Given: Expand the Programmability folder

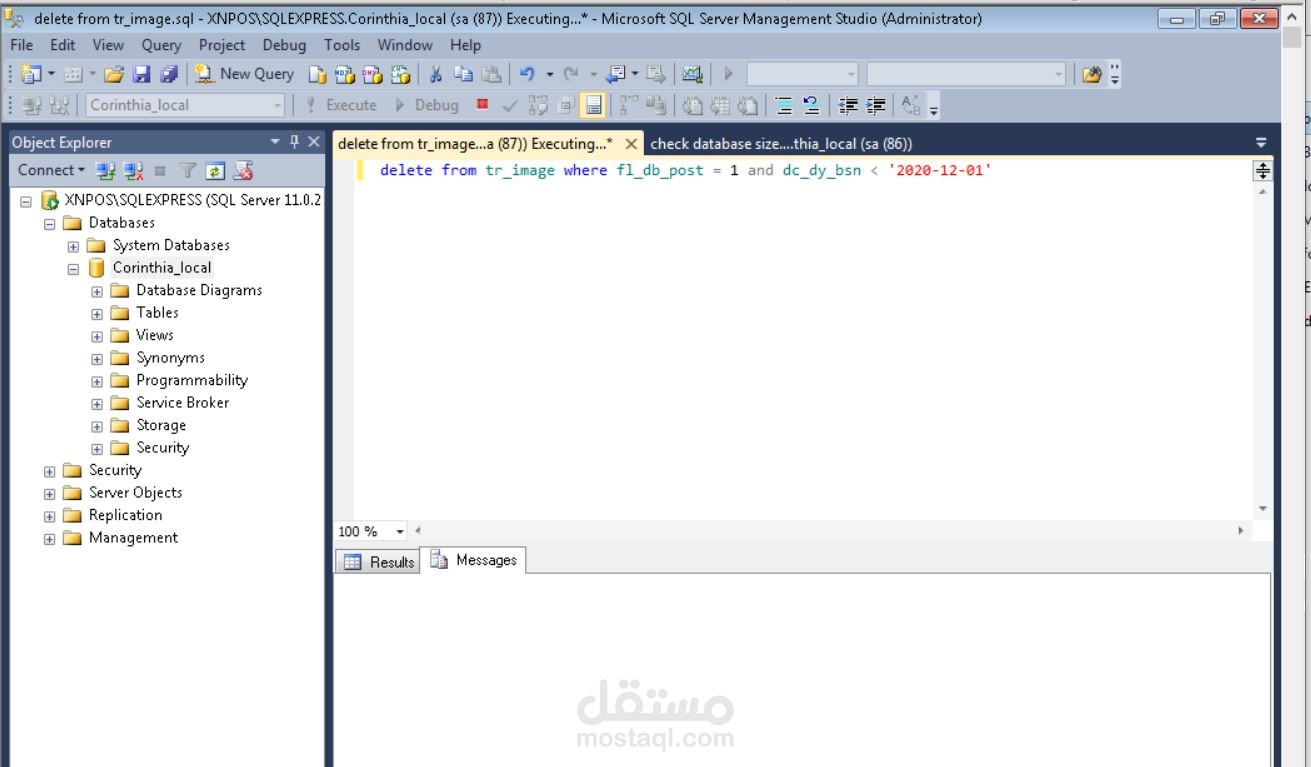Looking at the screenshot, I should point(97,381).
